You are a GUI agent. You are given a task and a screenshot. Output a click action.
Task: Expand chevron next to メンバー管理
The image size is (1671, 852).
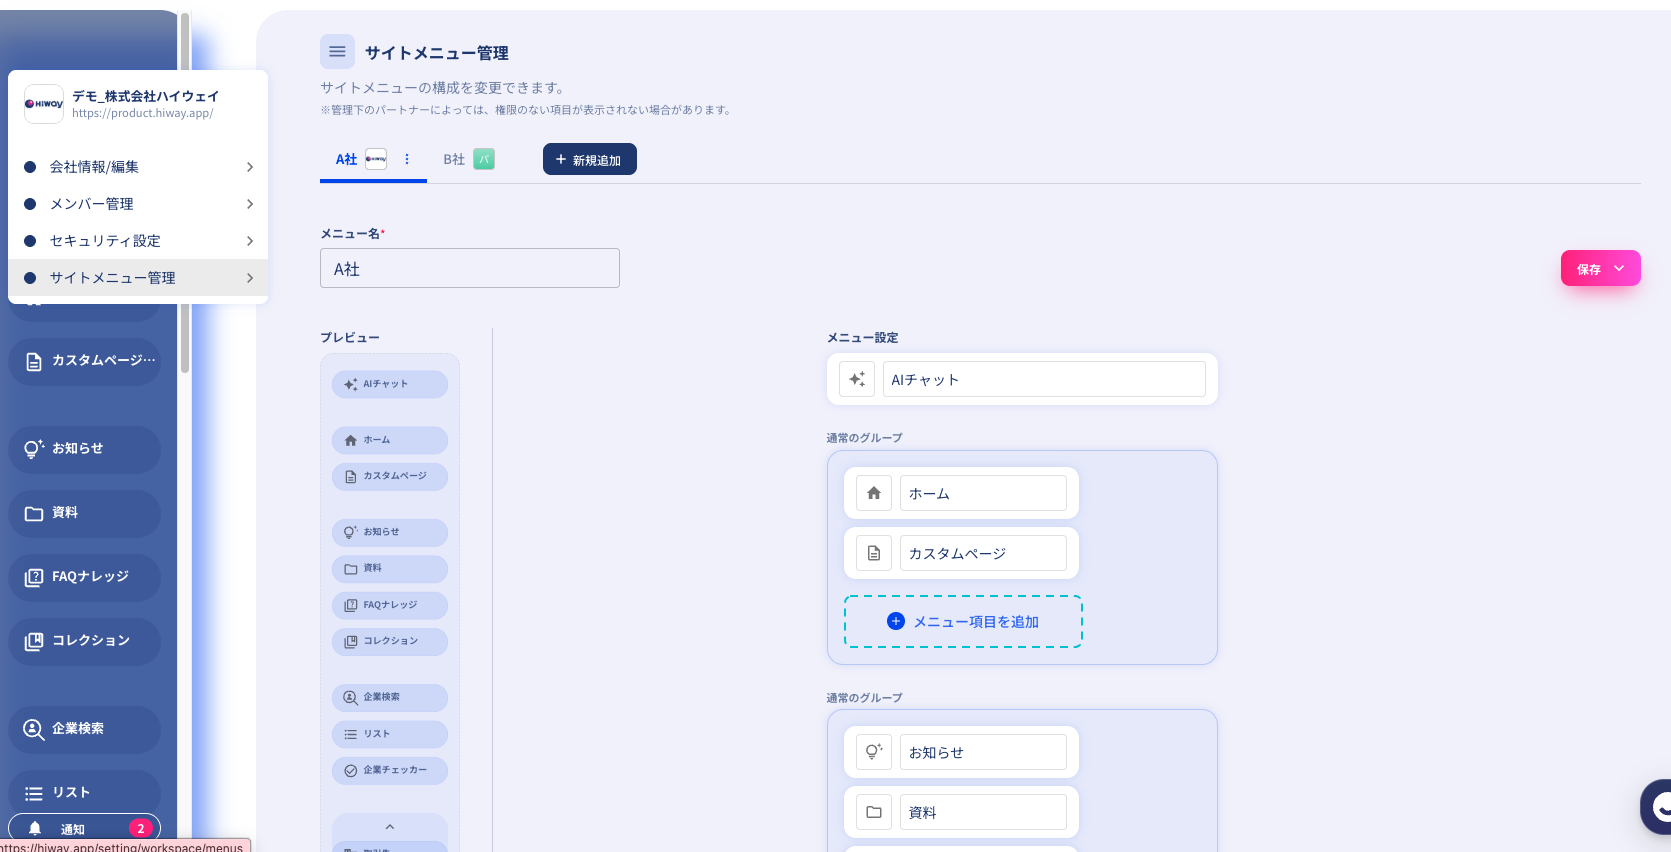tap(250, 204)
